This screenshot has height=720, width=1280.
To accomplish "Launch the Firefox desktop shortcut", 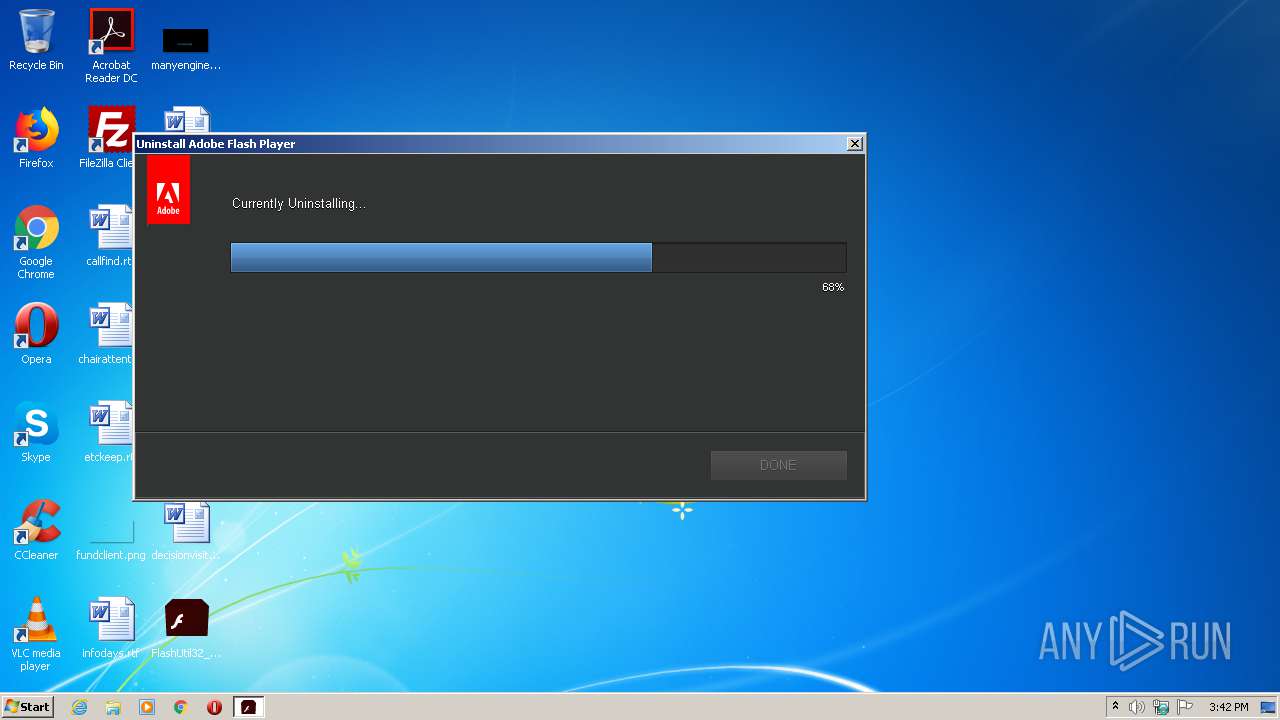I will 36,137.
